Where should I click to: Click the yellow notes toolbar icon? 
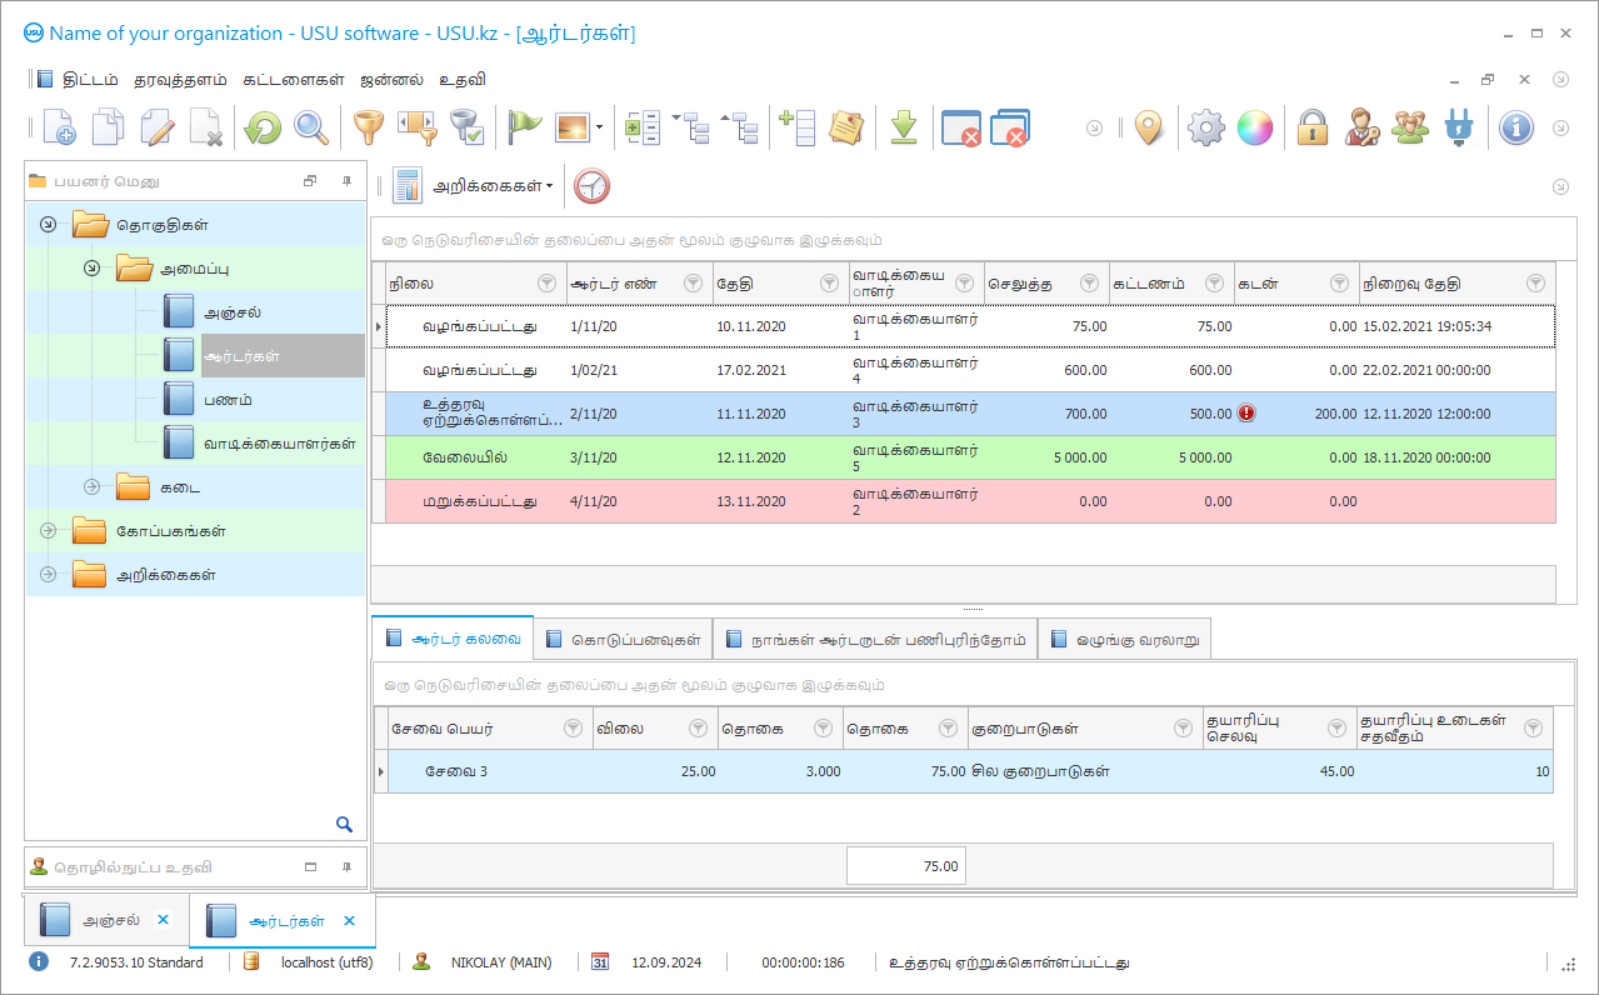(x=846, y=128)
